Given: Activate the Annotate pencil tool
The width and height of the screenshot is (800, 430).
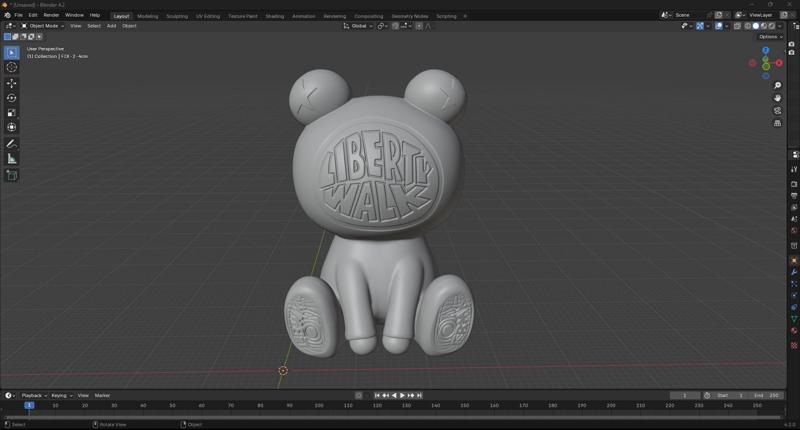Looking at the screenshot, I should tap(11, 144).
